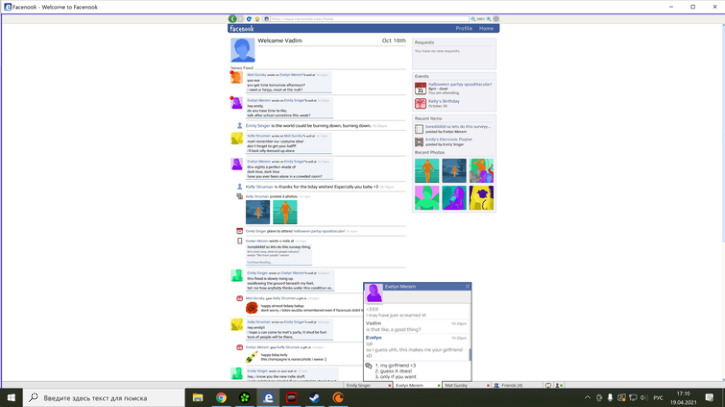Screen dimensions: 725x407
Task: Open the yellow recent photo with purple flower
Action: click(481, 197)
